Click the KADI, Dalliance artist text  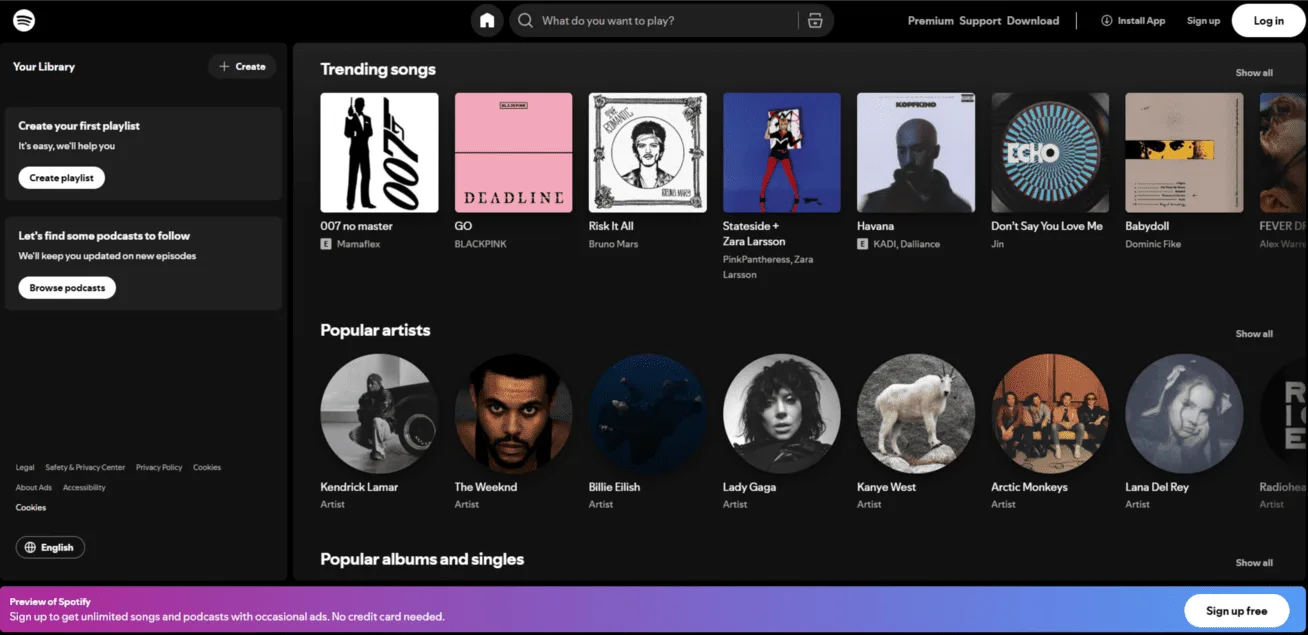[x=907, y=244]
